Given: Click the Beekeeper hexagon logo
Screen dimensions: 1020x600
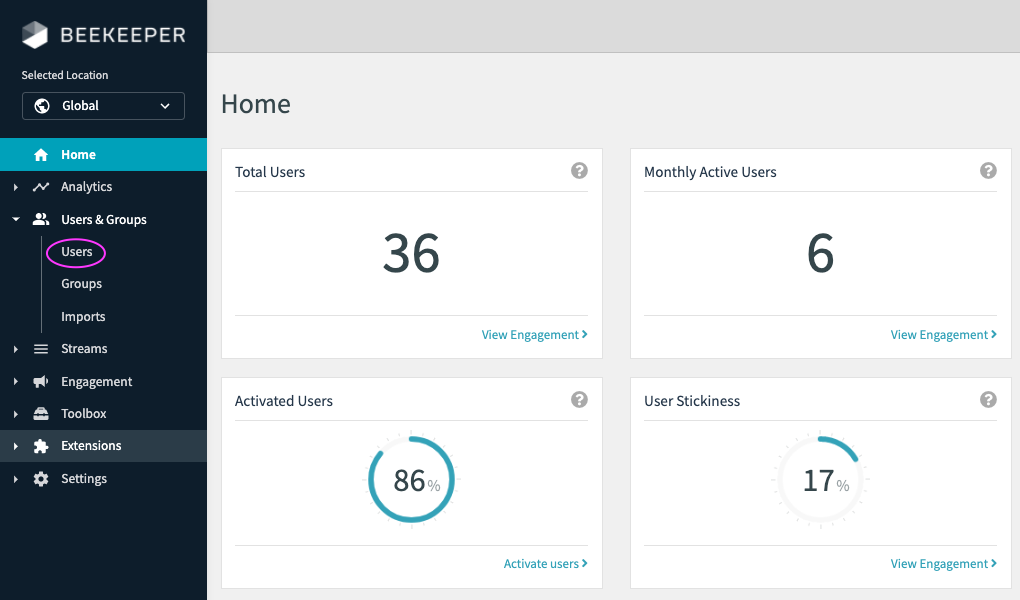Looking at the screenshot, I should point(35,34).
